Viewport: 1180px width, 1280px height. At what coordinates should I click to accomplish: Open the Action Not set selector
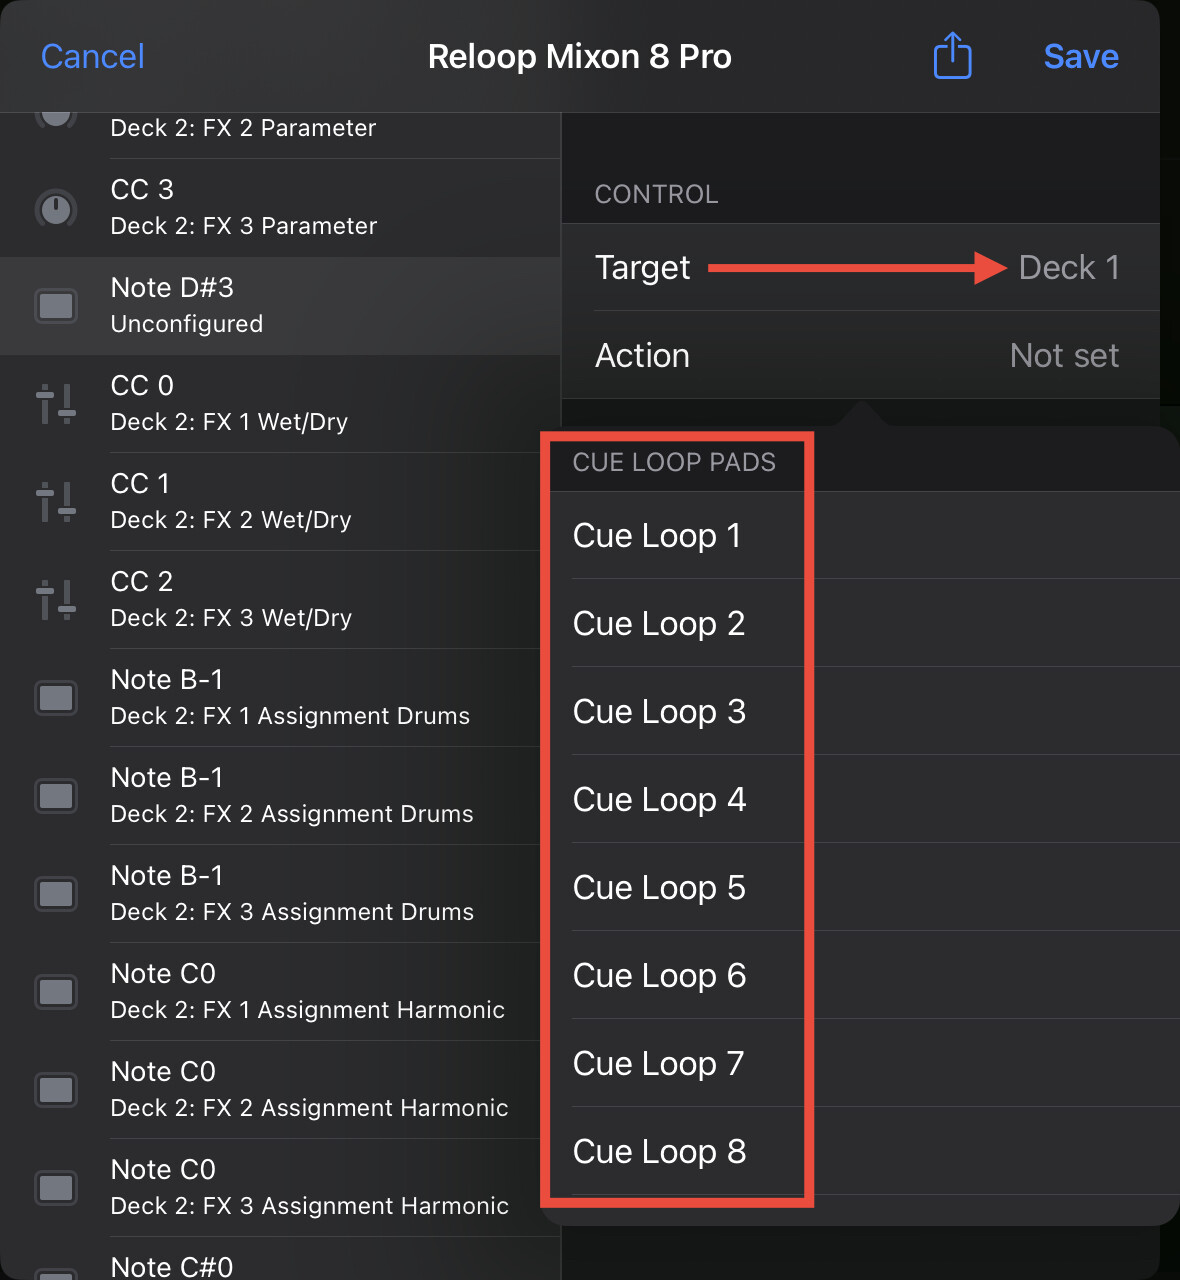click(860, 355)
